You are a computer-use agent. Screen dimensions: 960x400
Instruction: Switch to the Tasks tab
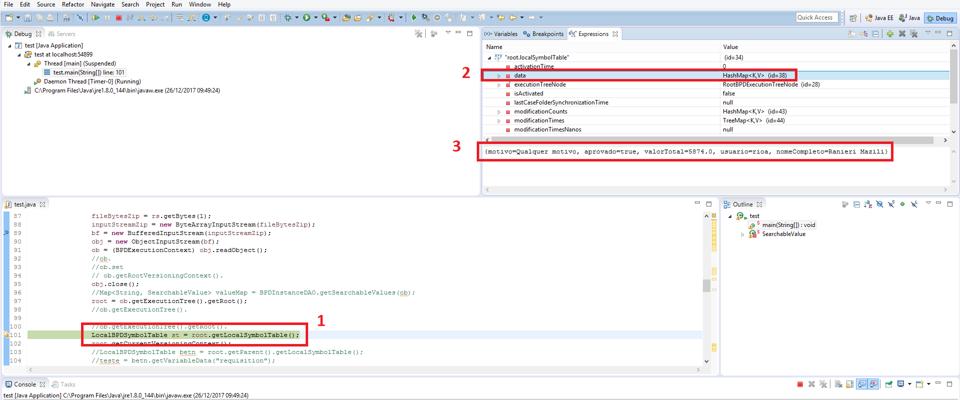[64, 384]
